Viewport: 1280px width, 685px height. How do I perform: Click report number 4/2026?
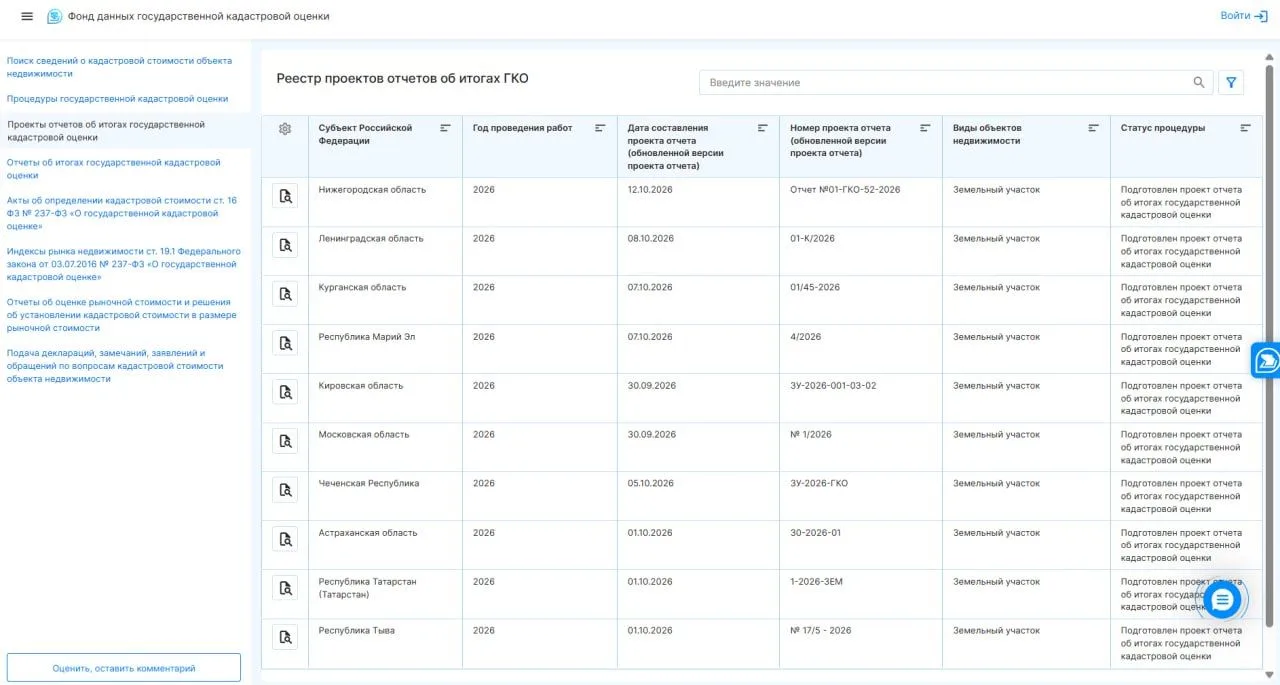click(x=805, y=337)
